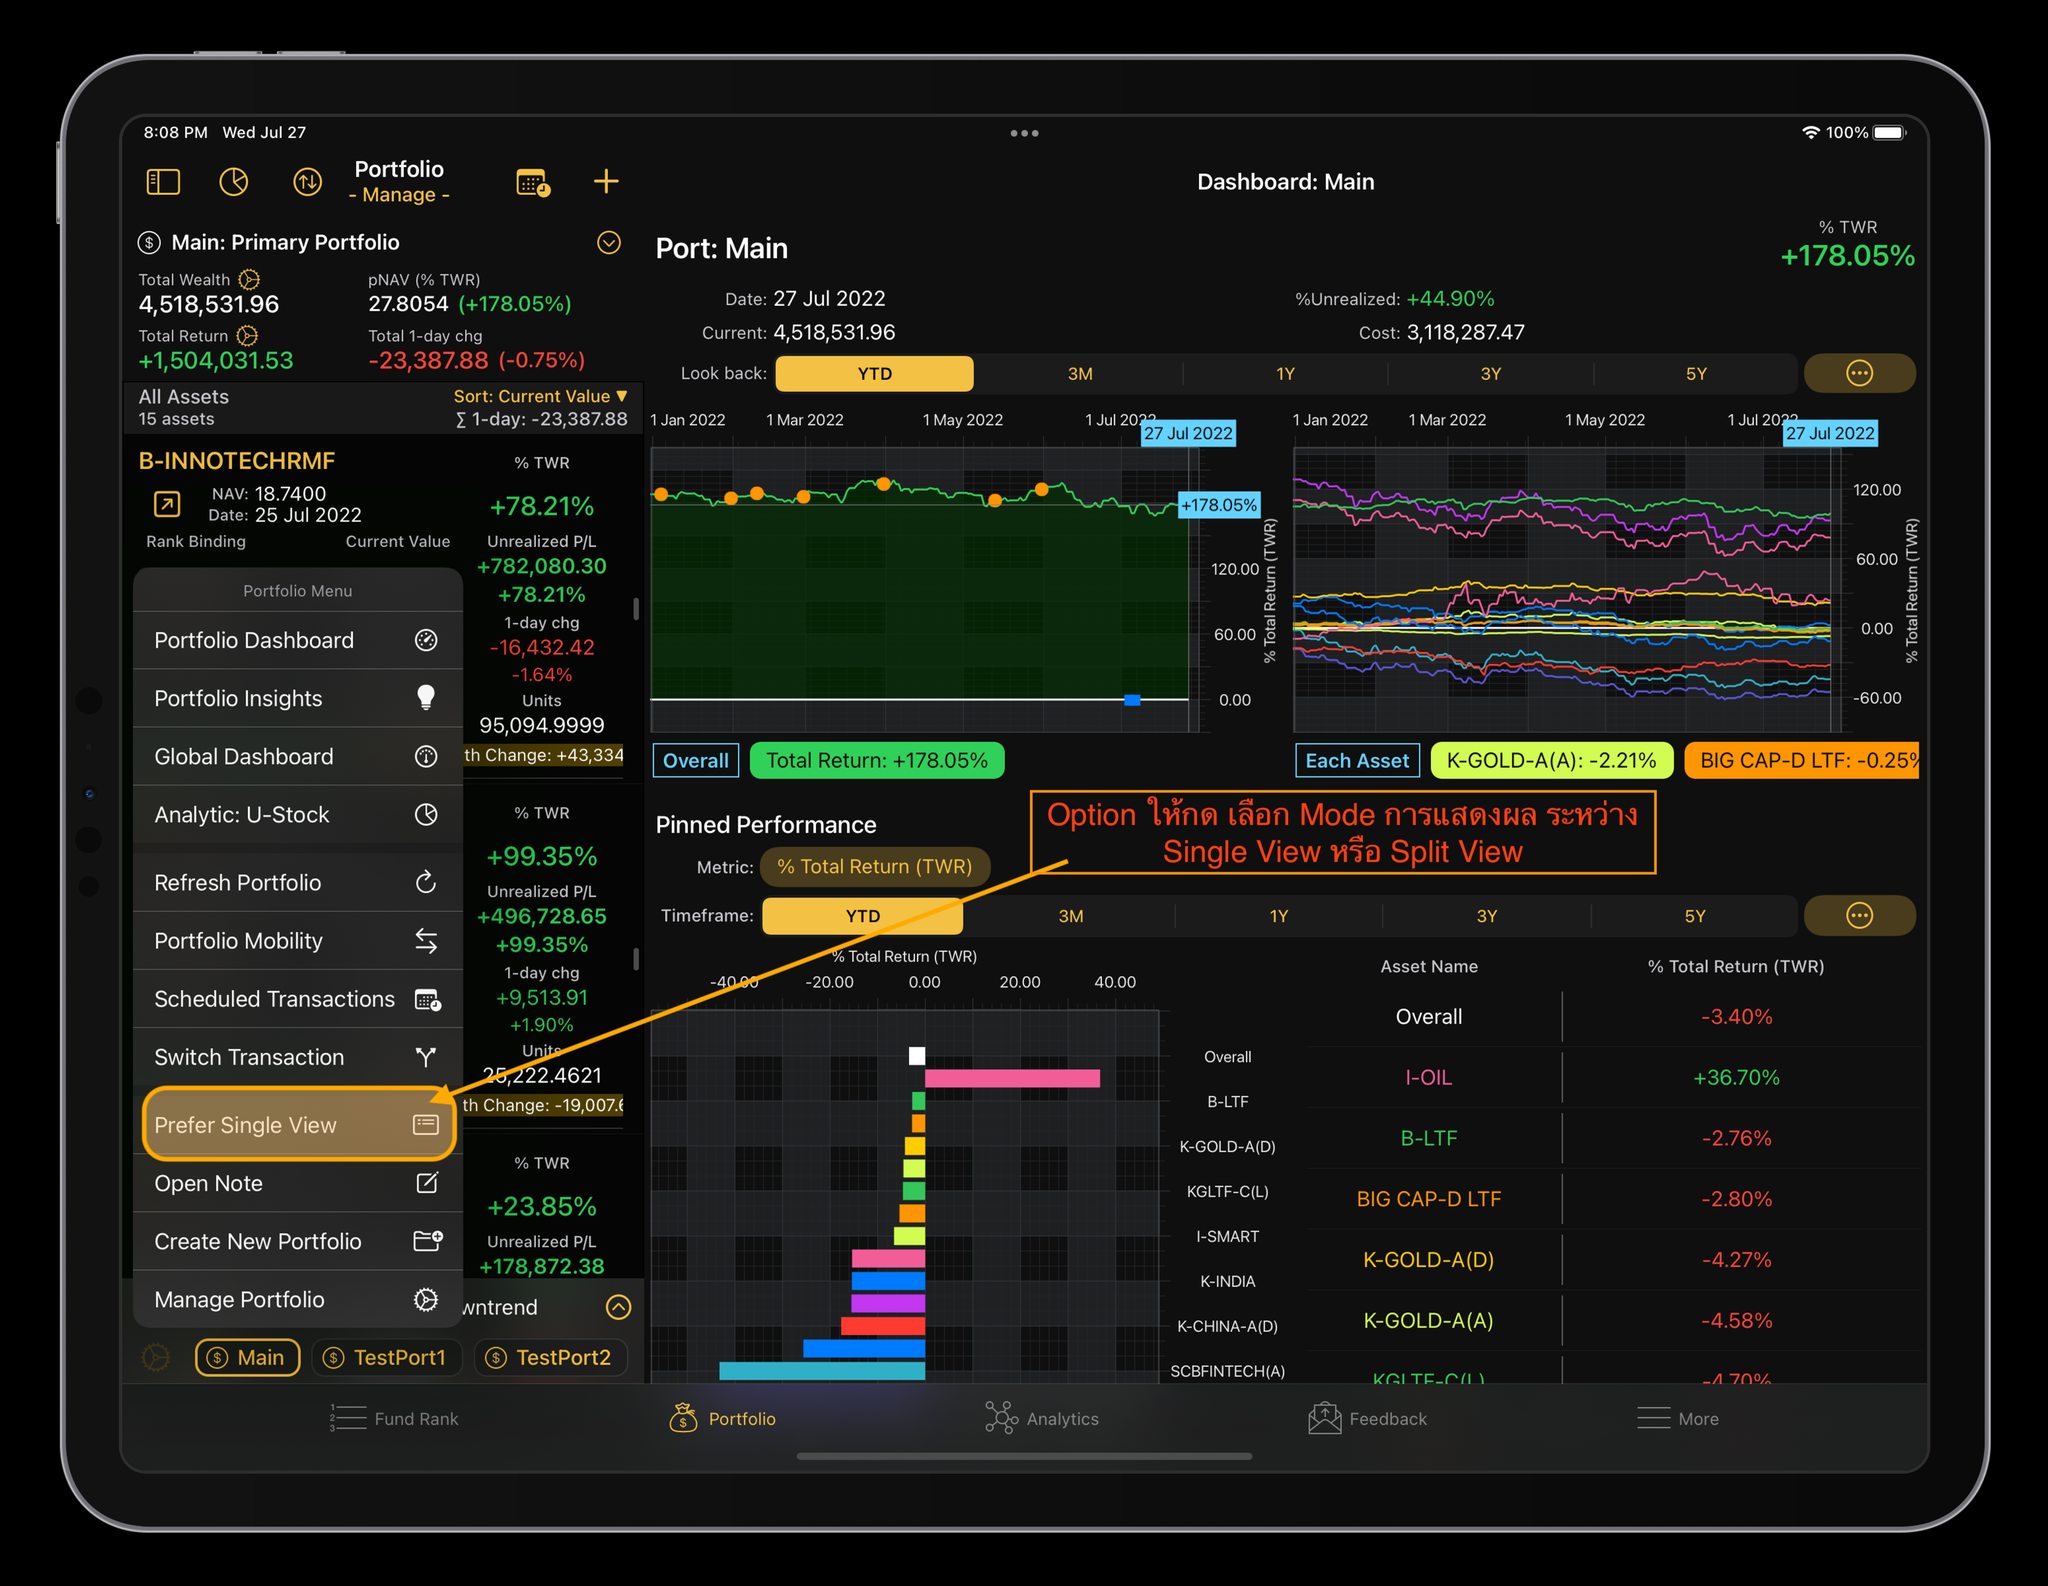Tap the Wi-Fi status icon

1810,132
